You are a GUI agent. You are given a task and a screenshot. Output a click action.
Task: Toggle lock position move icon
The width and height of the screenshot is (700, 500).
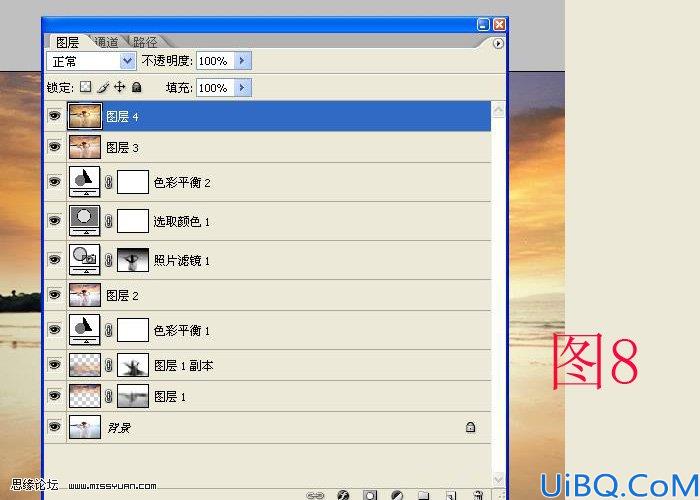coord(120,87)
